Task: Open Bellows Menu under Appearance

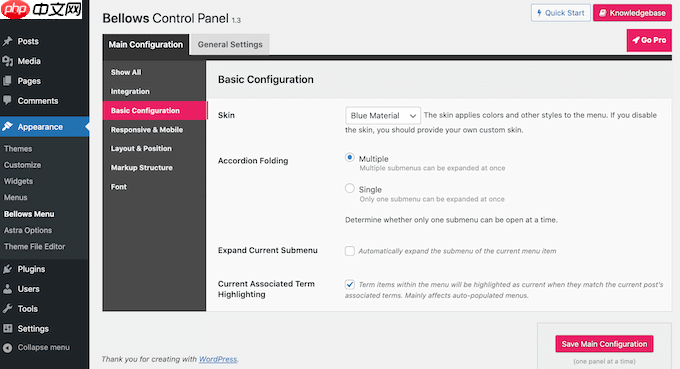Action: (29, 214)
